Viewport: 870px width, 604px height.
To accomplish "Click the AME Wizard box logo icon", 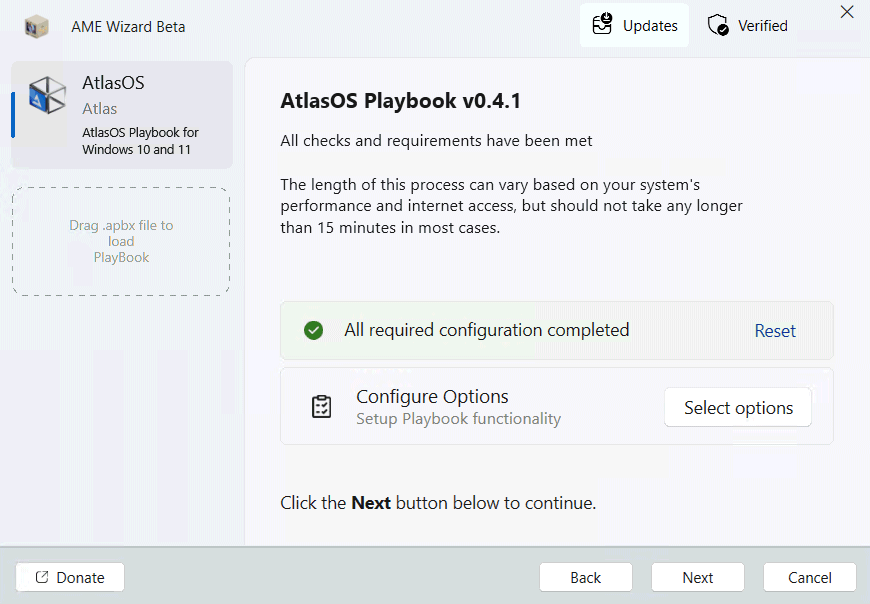I will tap(37, 26).
